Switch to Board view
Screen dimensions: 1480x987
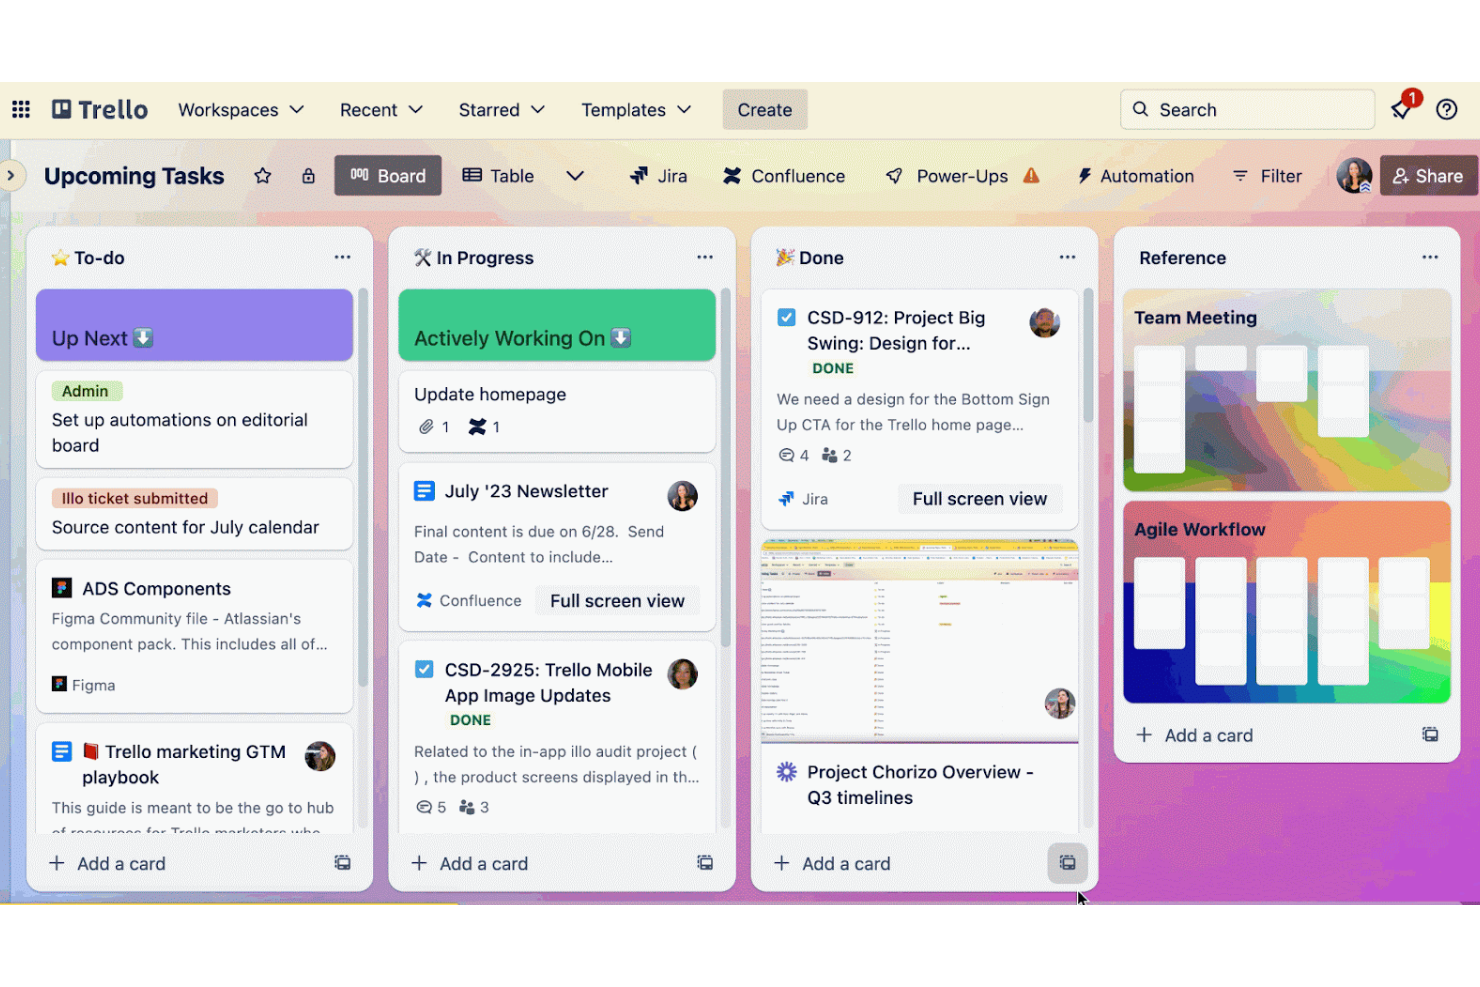click(388, 176)
